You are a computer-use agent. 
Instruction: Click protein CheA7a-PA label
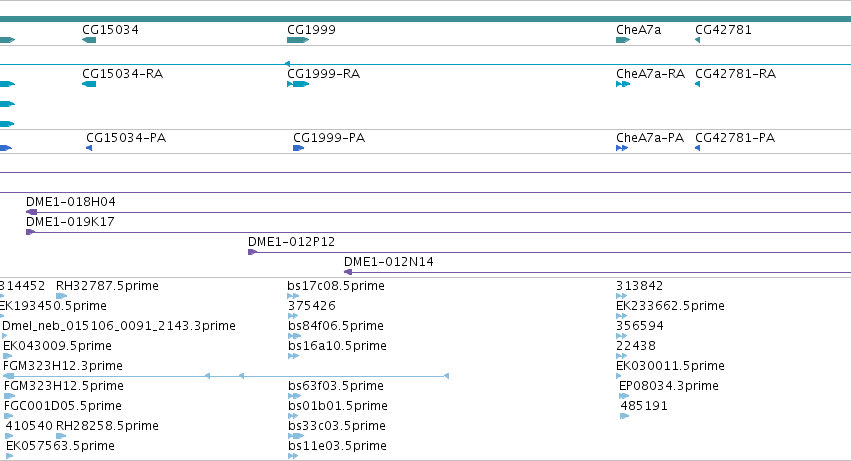[x=650, y=138]
